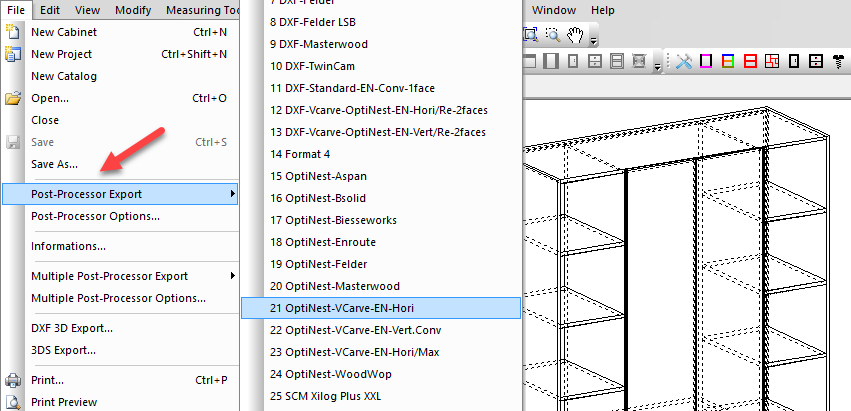Select 11 DXF-Standard-EN-Conv-1face

(x=381, y=88)
